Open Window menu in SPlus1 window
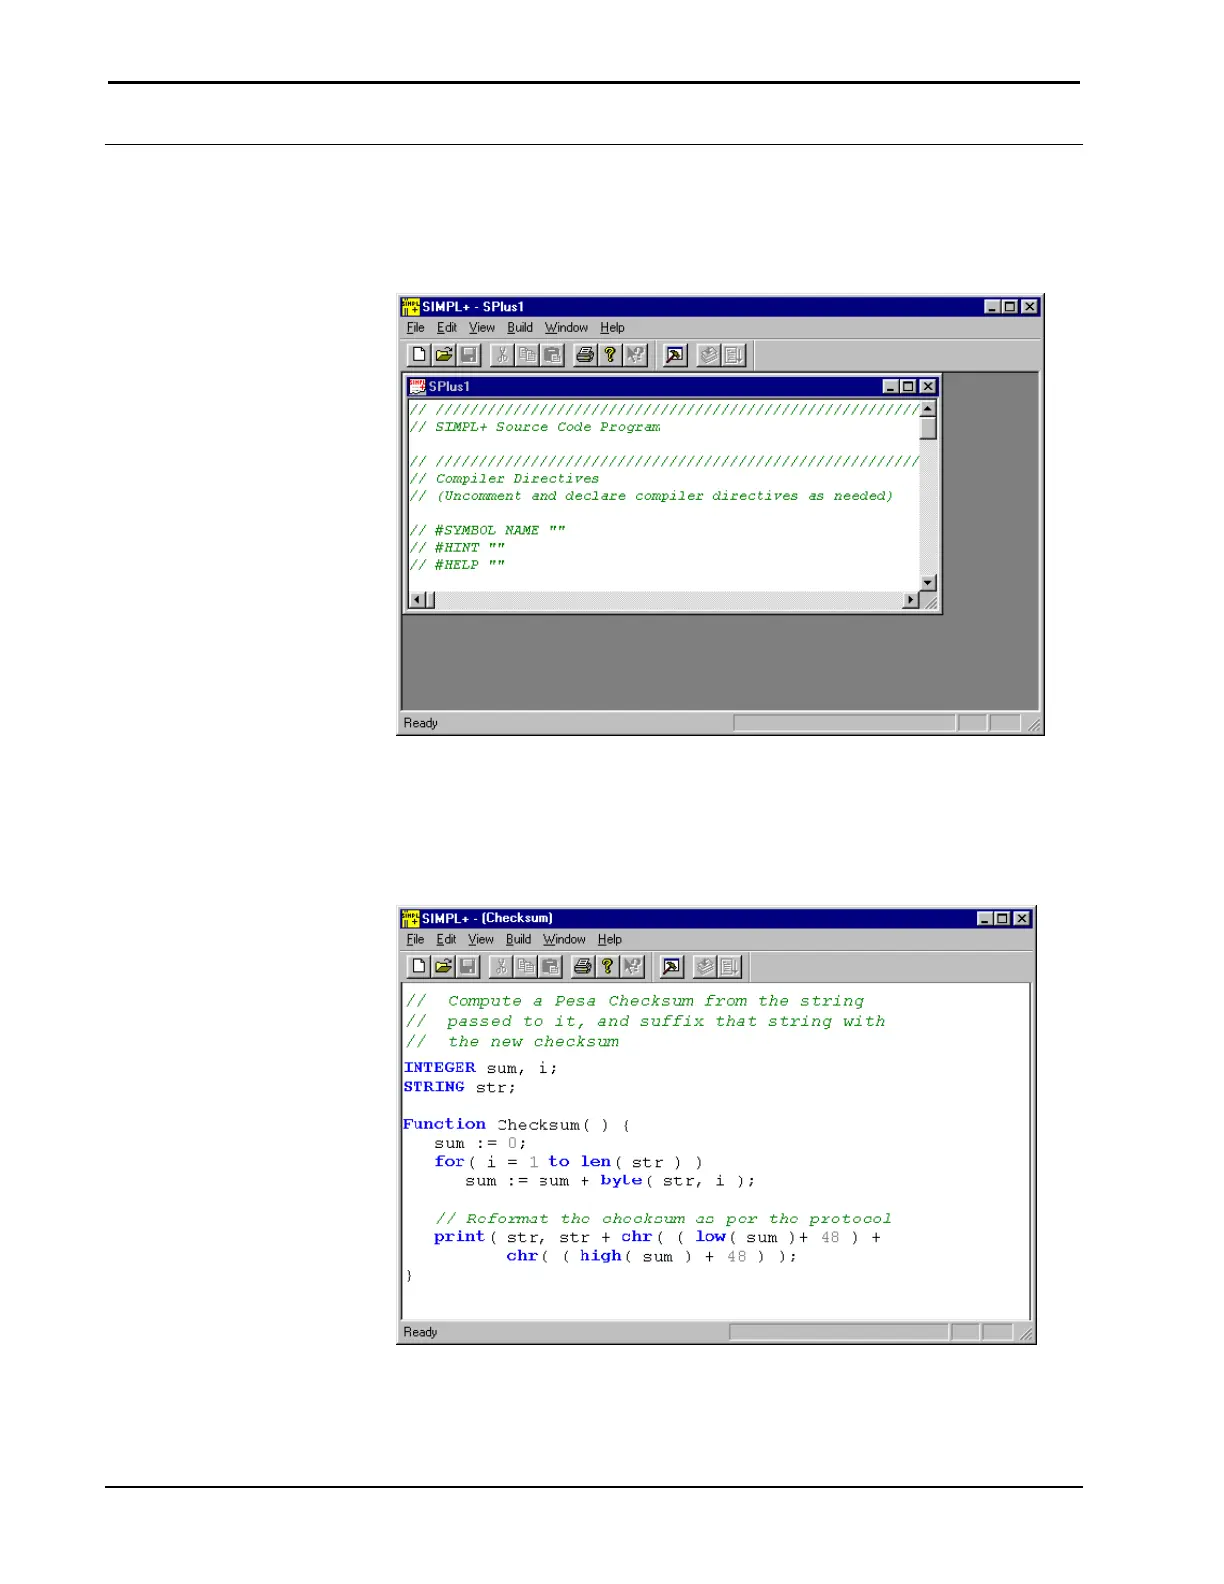 tap(566, 328)
